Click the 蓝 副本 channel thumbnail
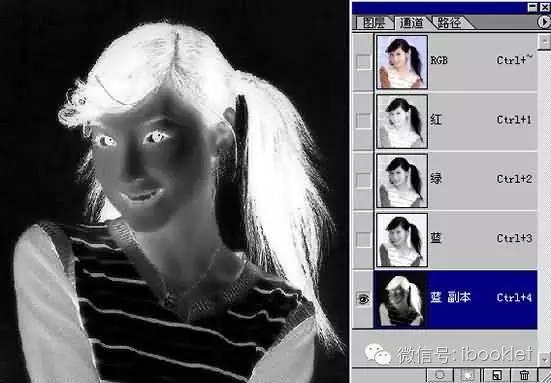The height and width of the screenshot is (383, 551). [x=401, y=299]
